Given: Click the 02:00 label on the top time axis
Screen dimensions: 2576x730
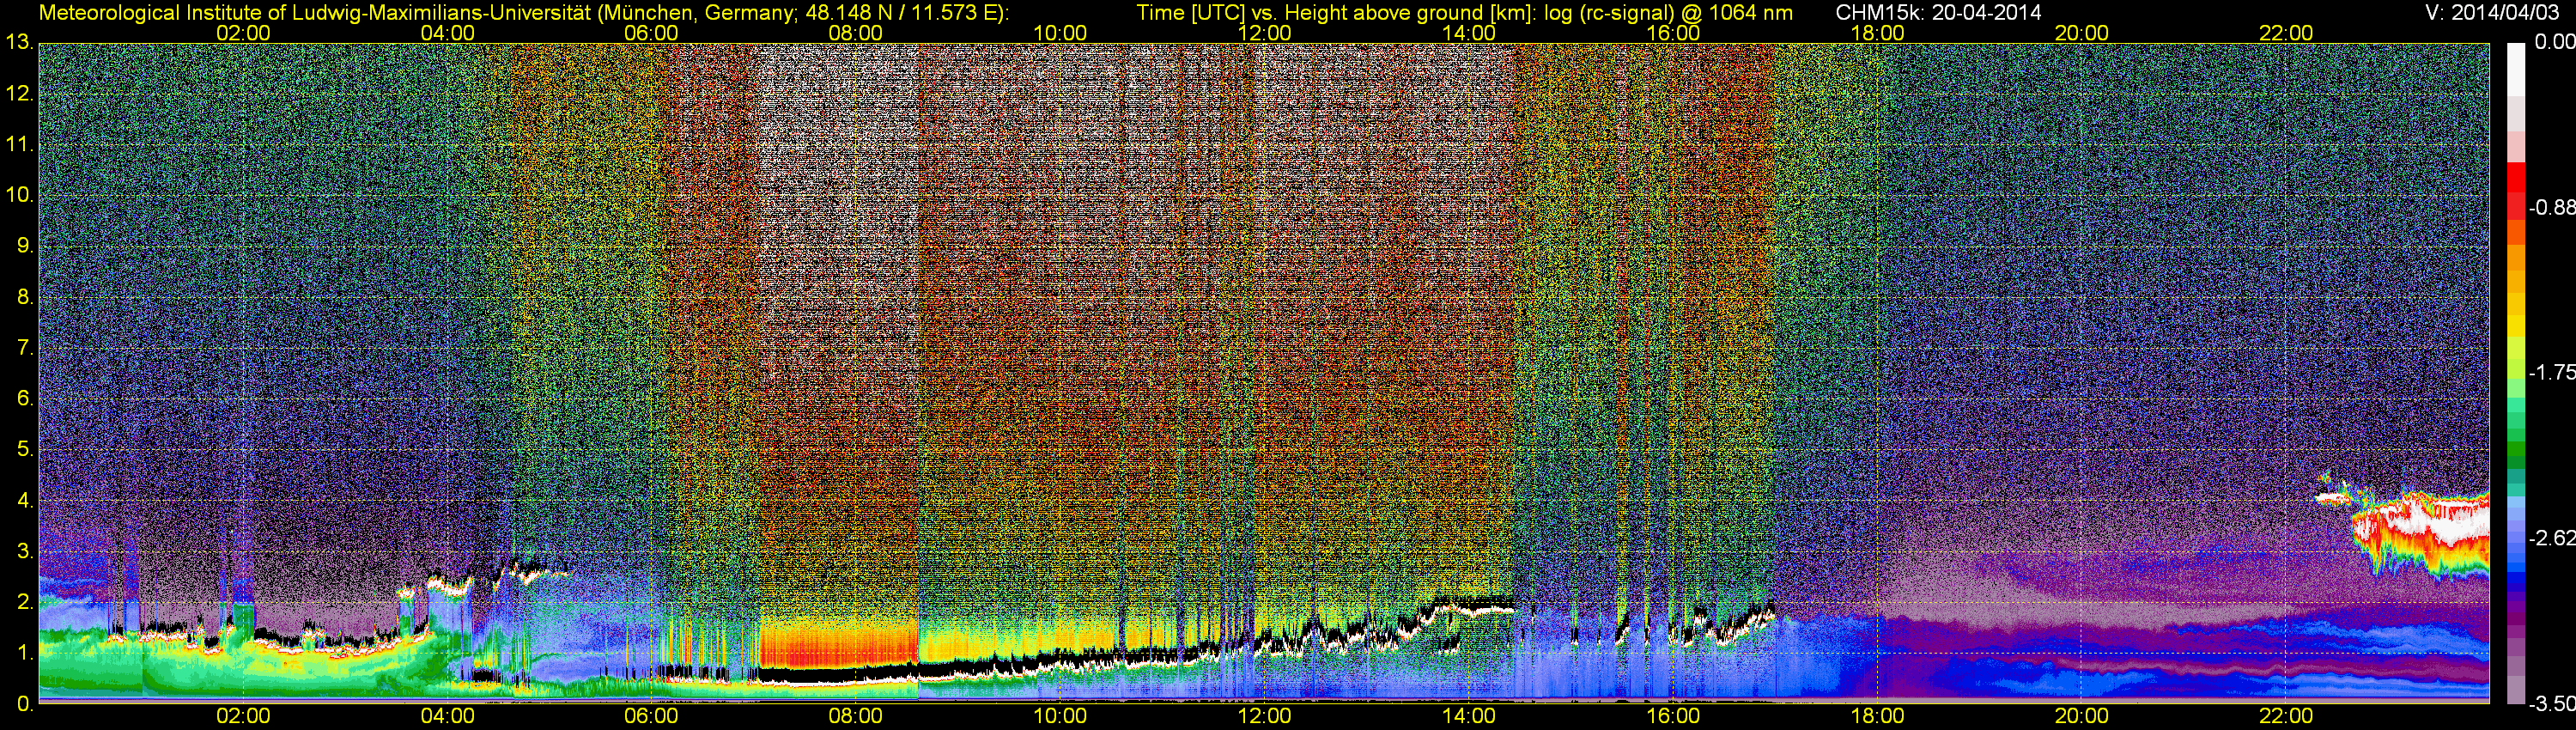Looking at the screenshot, I should (x=243, y=33).
